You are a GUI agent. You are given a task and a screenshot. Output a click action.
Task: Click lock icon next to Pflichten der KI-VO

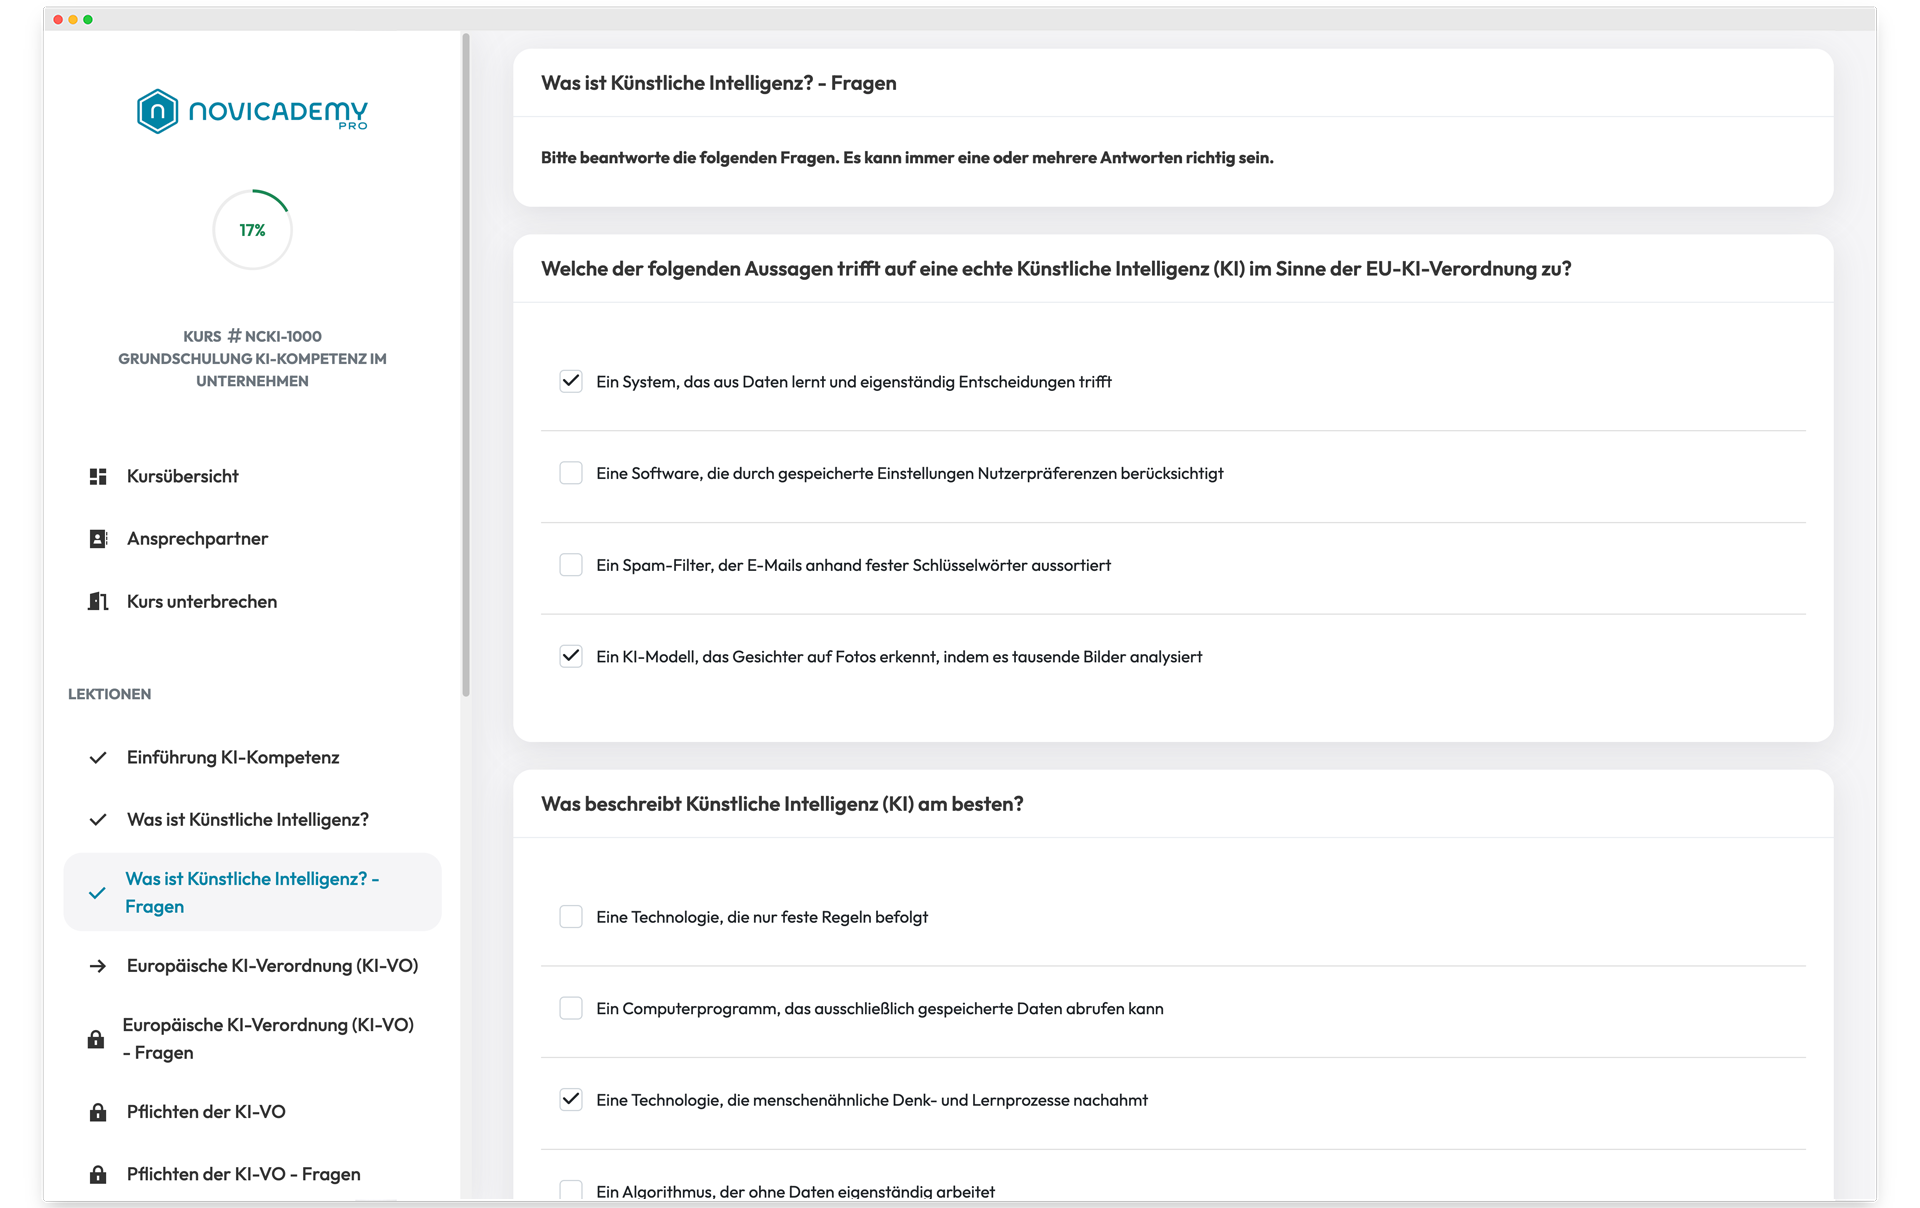[x=98, y=1112]
